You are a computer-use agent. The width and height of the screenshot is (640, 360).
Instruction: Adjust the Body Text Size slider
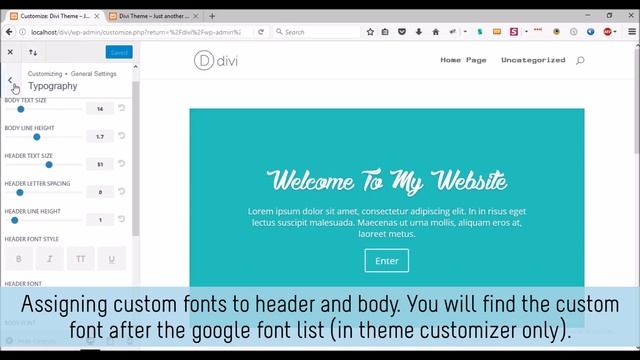coord(20,109)
